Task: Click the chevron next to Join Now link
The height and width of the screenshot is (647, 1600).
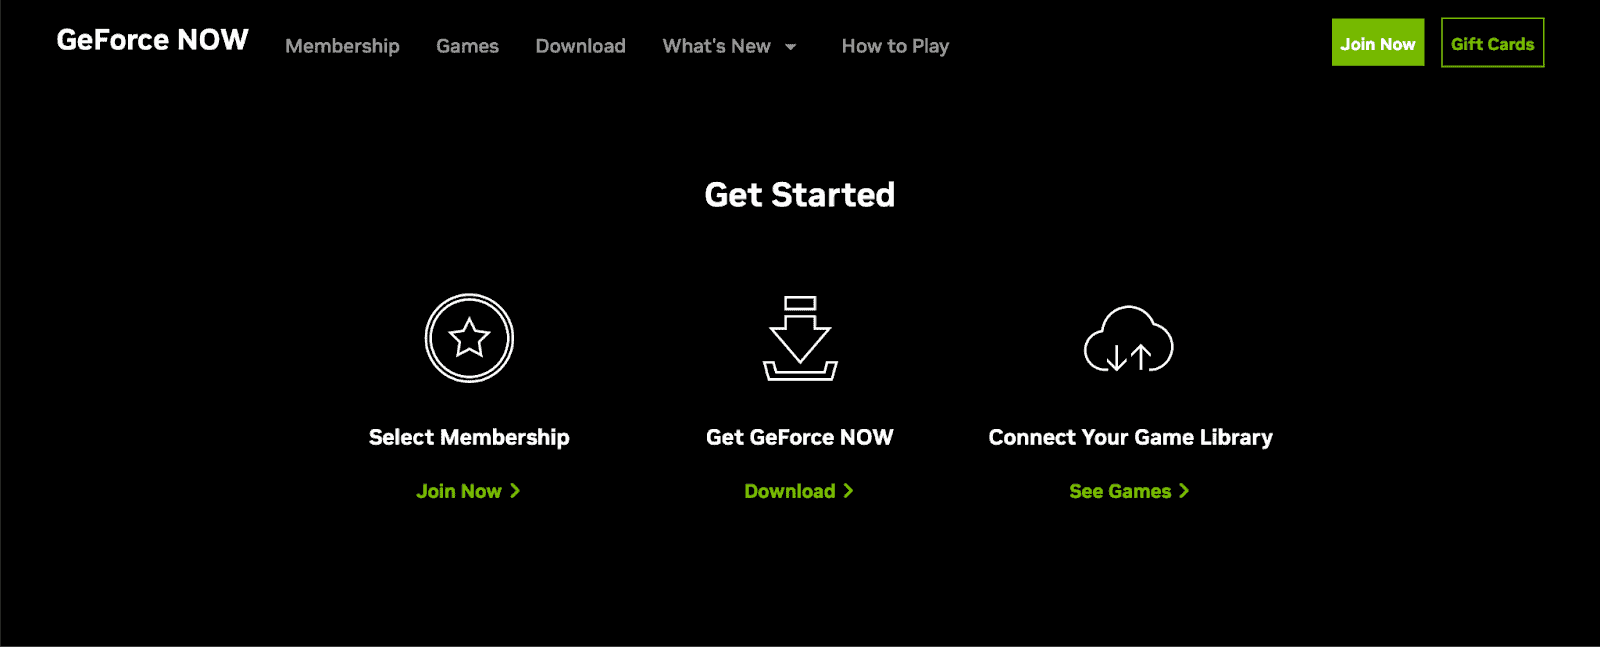Action: (515, 491)
